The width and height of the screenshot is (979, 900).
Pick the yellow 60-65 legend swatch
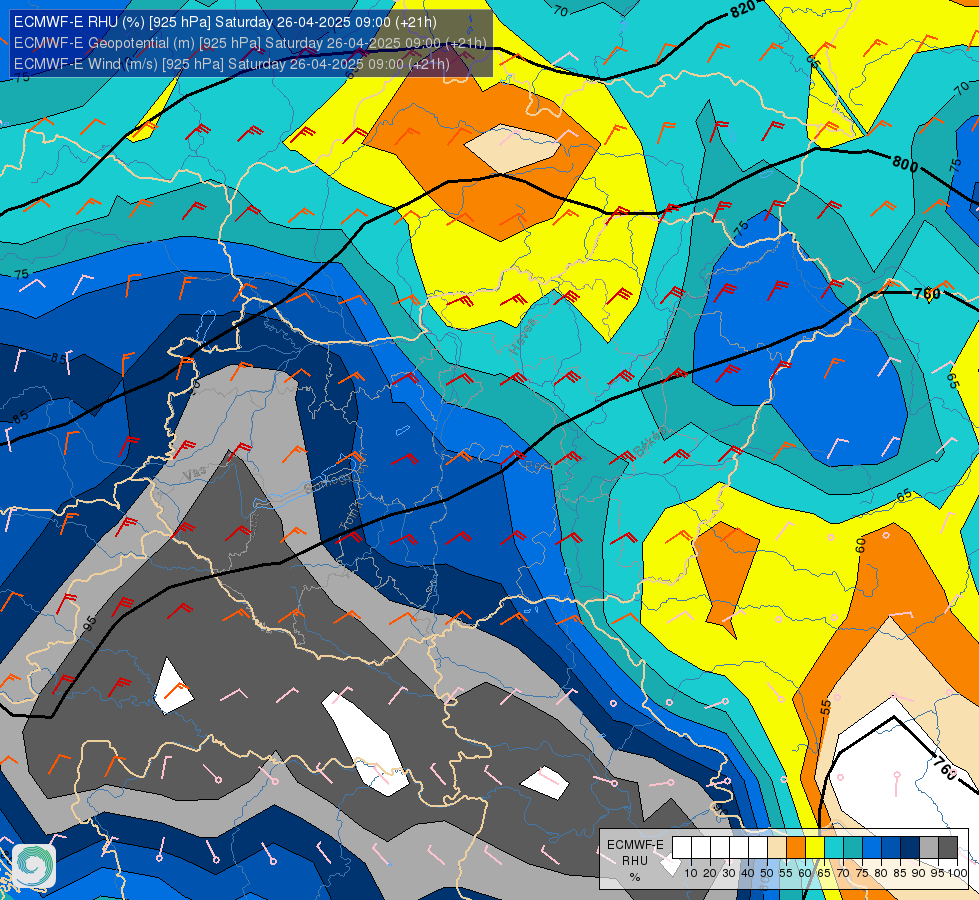point(815,847)
